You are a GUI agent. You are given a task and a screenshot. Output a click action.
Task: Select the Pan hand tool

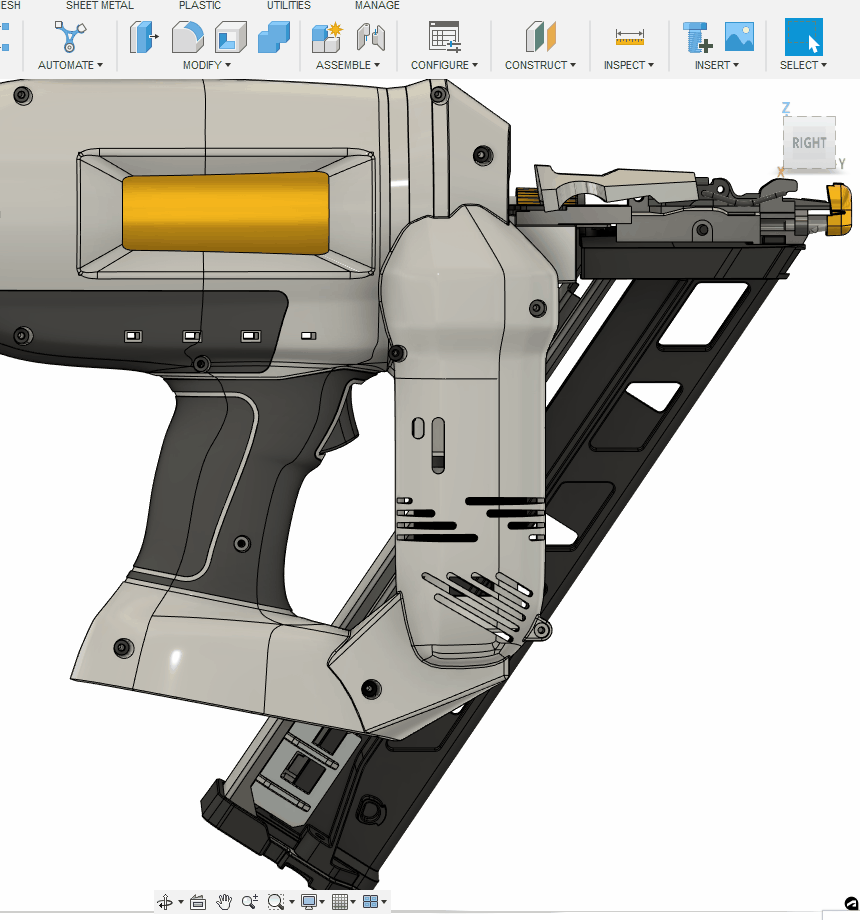click(x=224, y=901)
